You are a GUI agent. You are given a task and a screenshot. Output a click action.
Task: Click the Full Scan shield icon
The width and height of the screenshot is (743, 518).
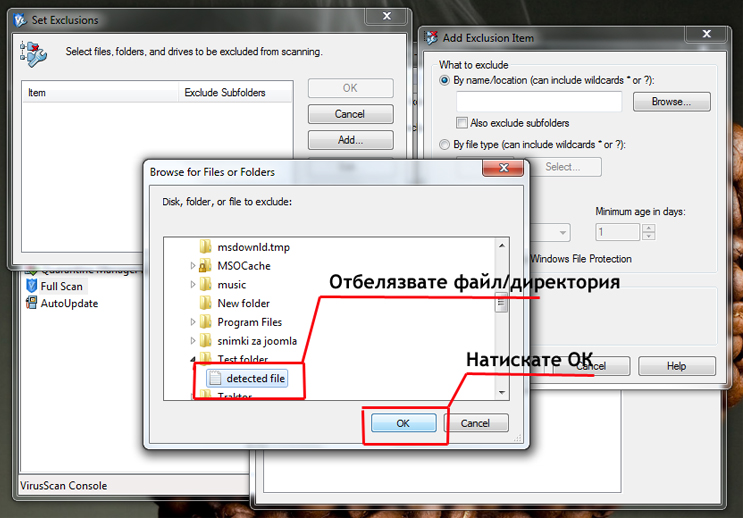point(31,286)
